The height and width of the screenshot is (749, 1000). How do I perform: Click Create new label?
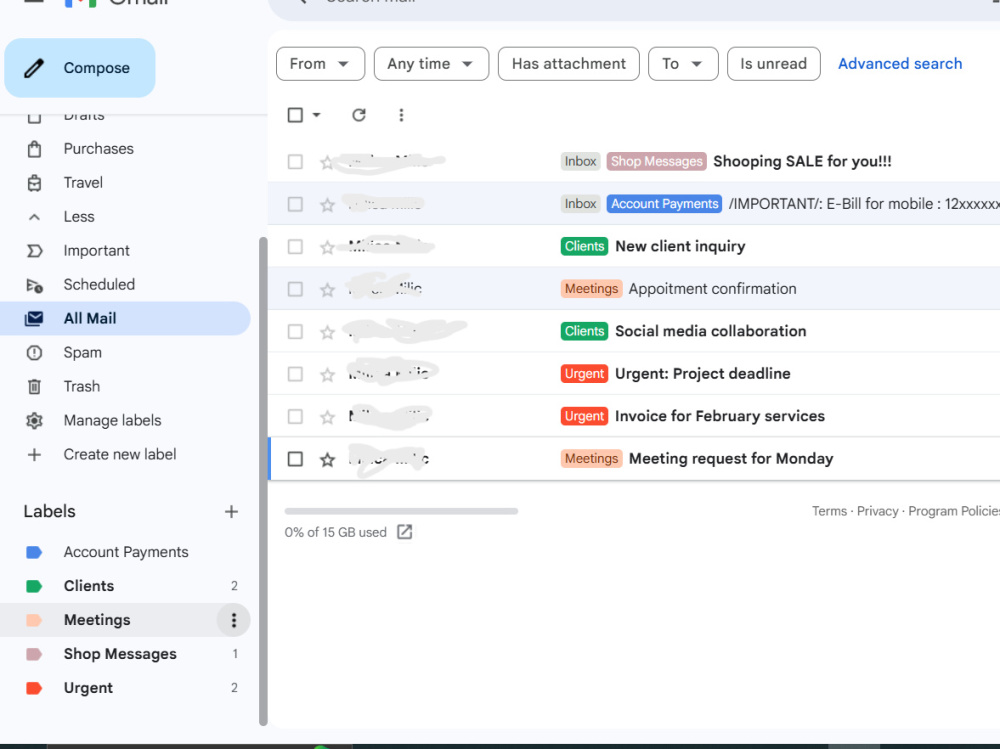point(120,454)
